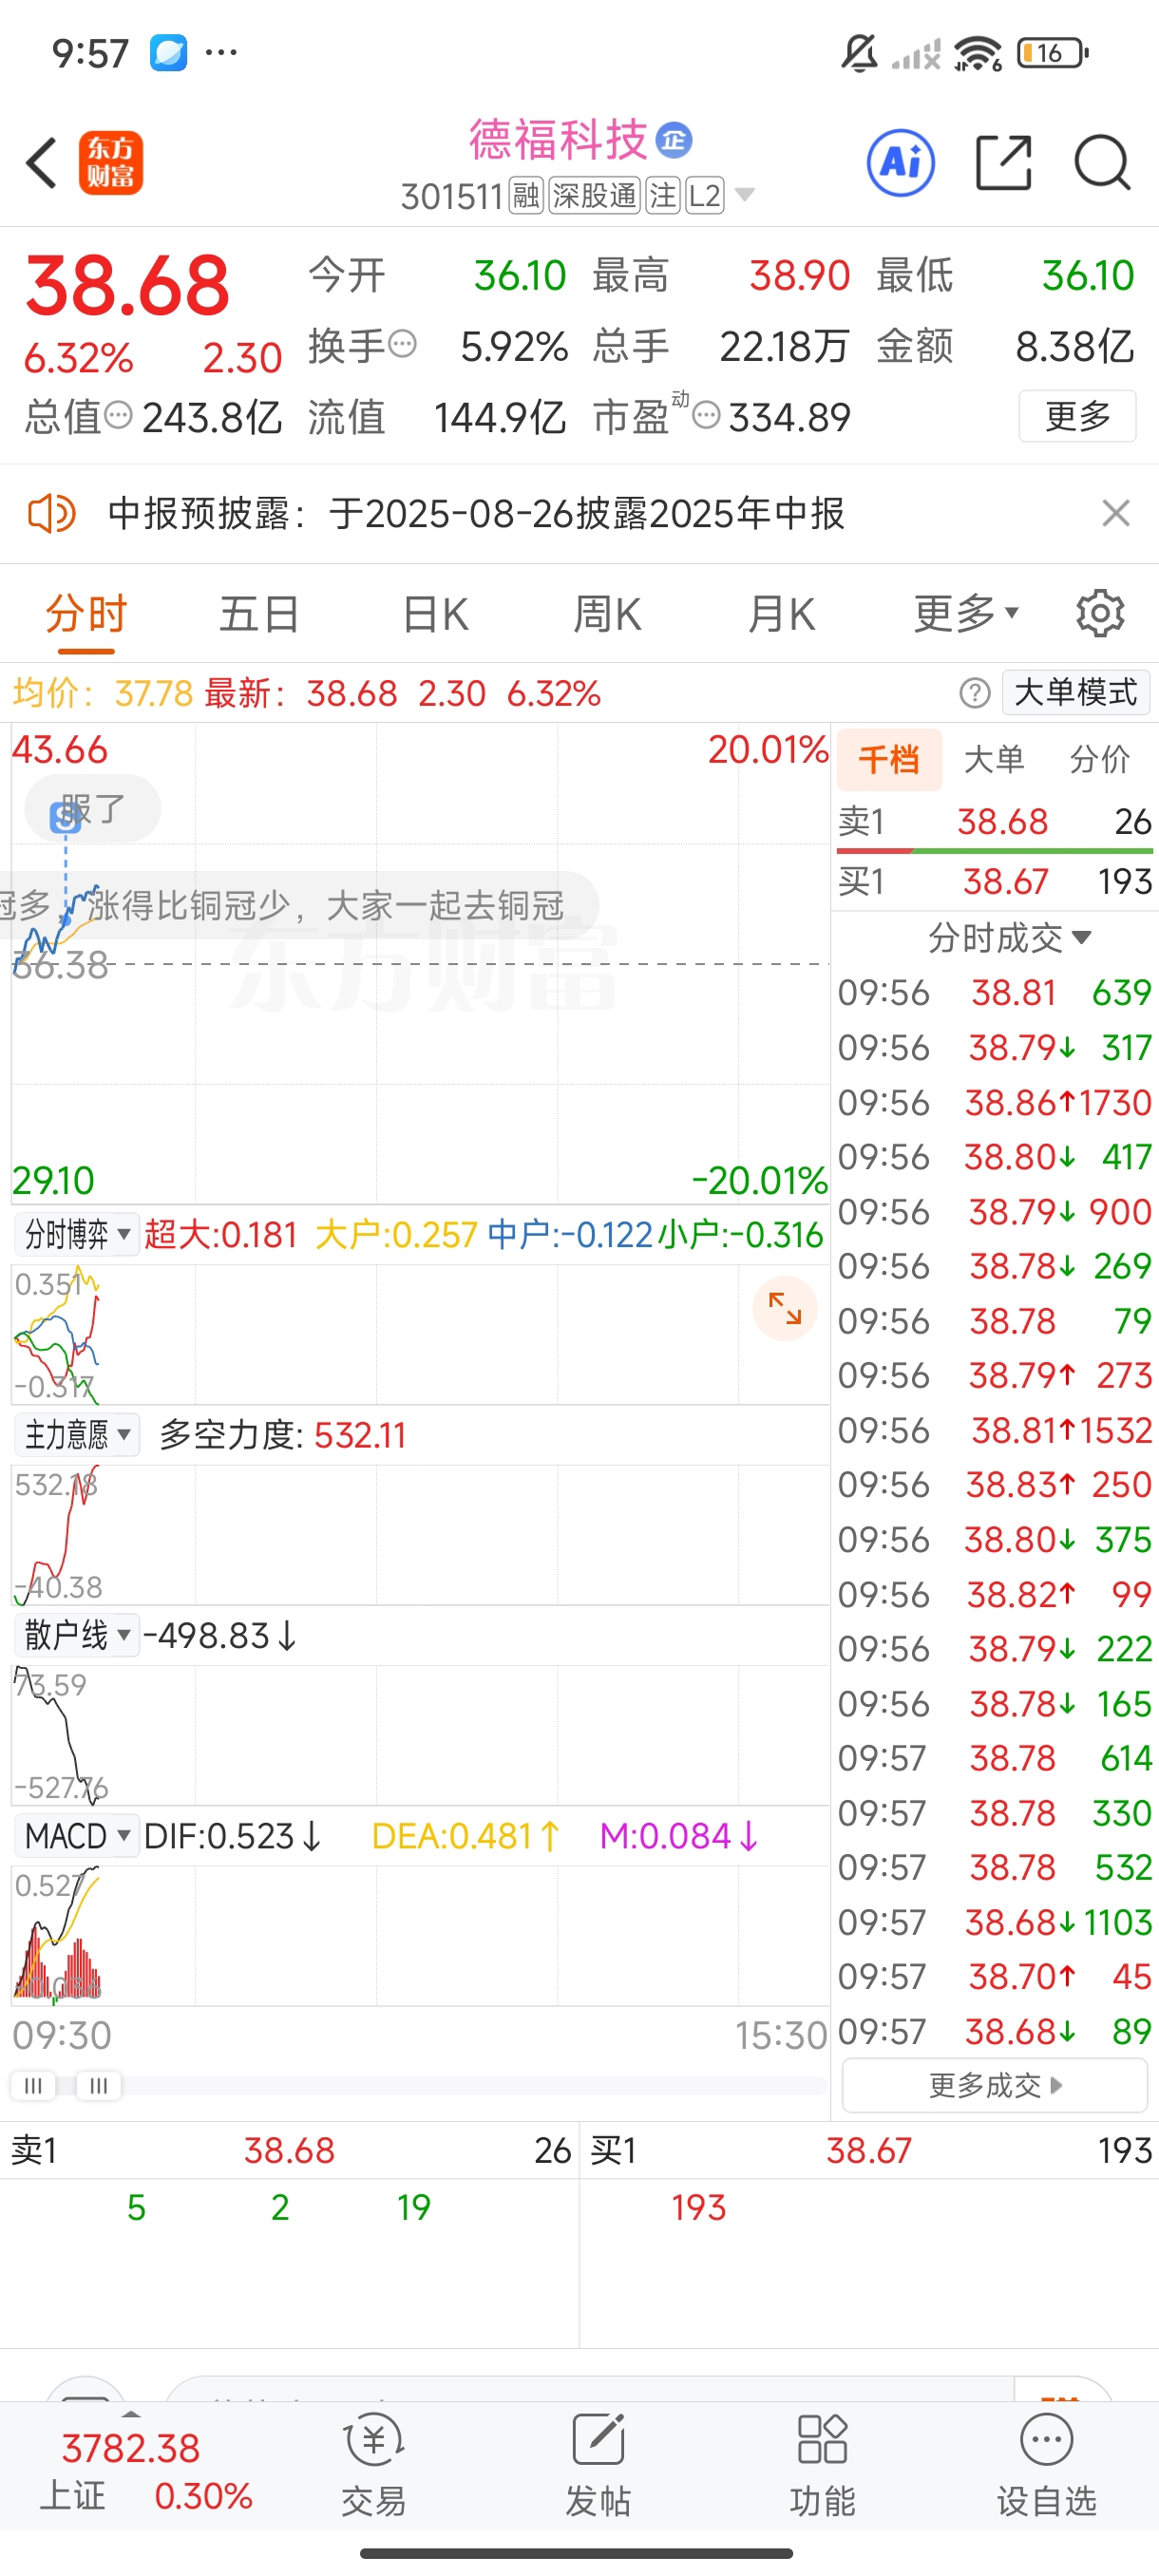This screenshot has width=1159, height=2576.
Task: Tap the bottom 买1 38.67 order row
Action: click(870, 2150)
